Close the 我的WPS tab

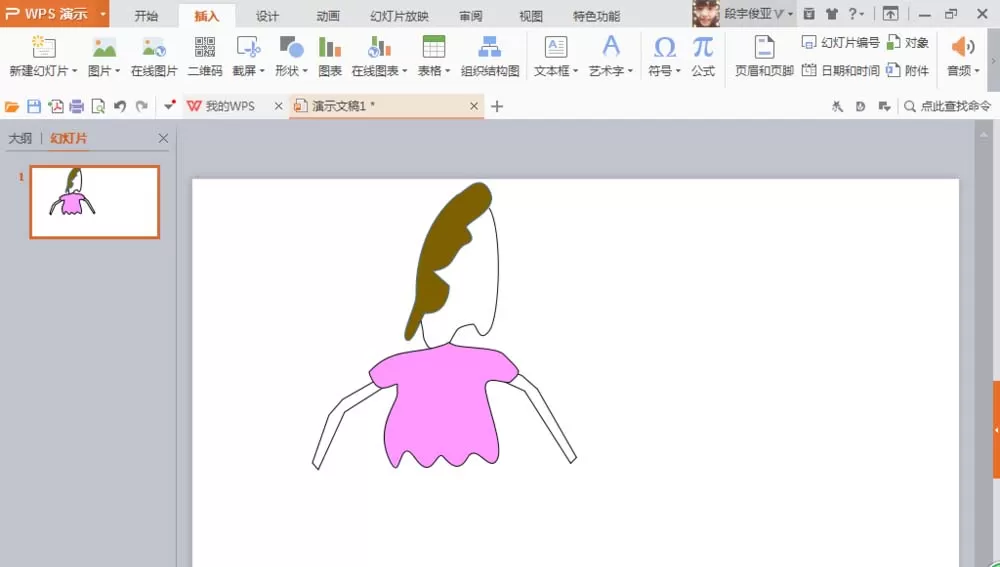278,107
